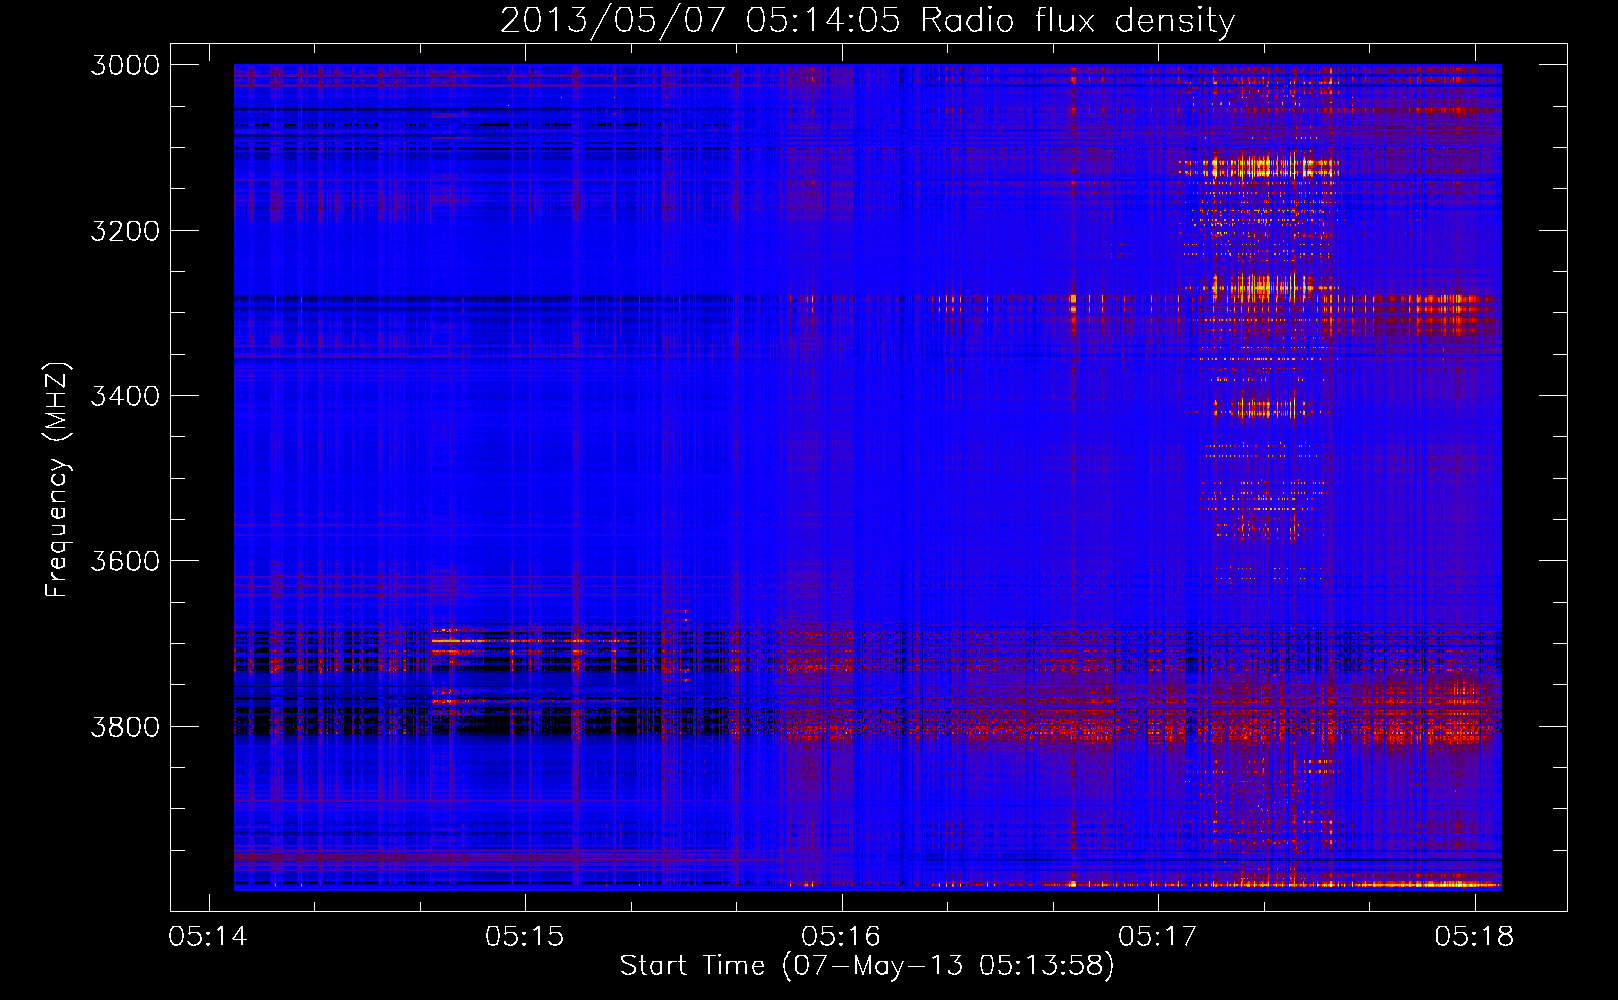Click the 05:18 time axis label
The image size is (1618, 1000).
click(1474, 937)
